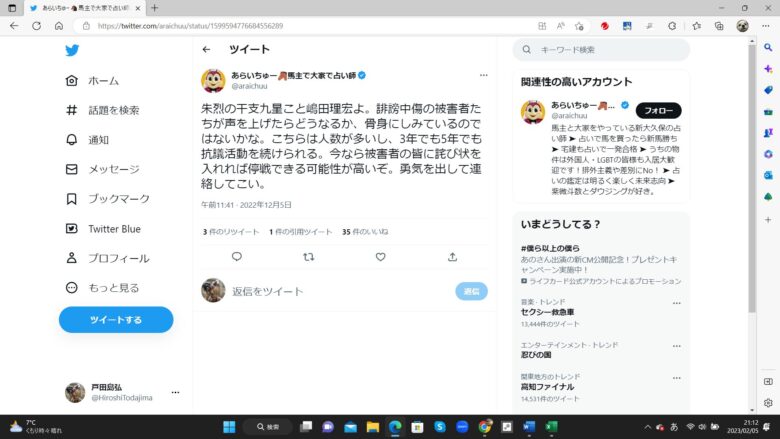Open File Explorer from taskbar
Screen dimensions: 780x439
coord(373,427)
